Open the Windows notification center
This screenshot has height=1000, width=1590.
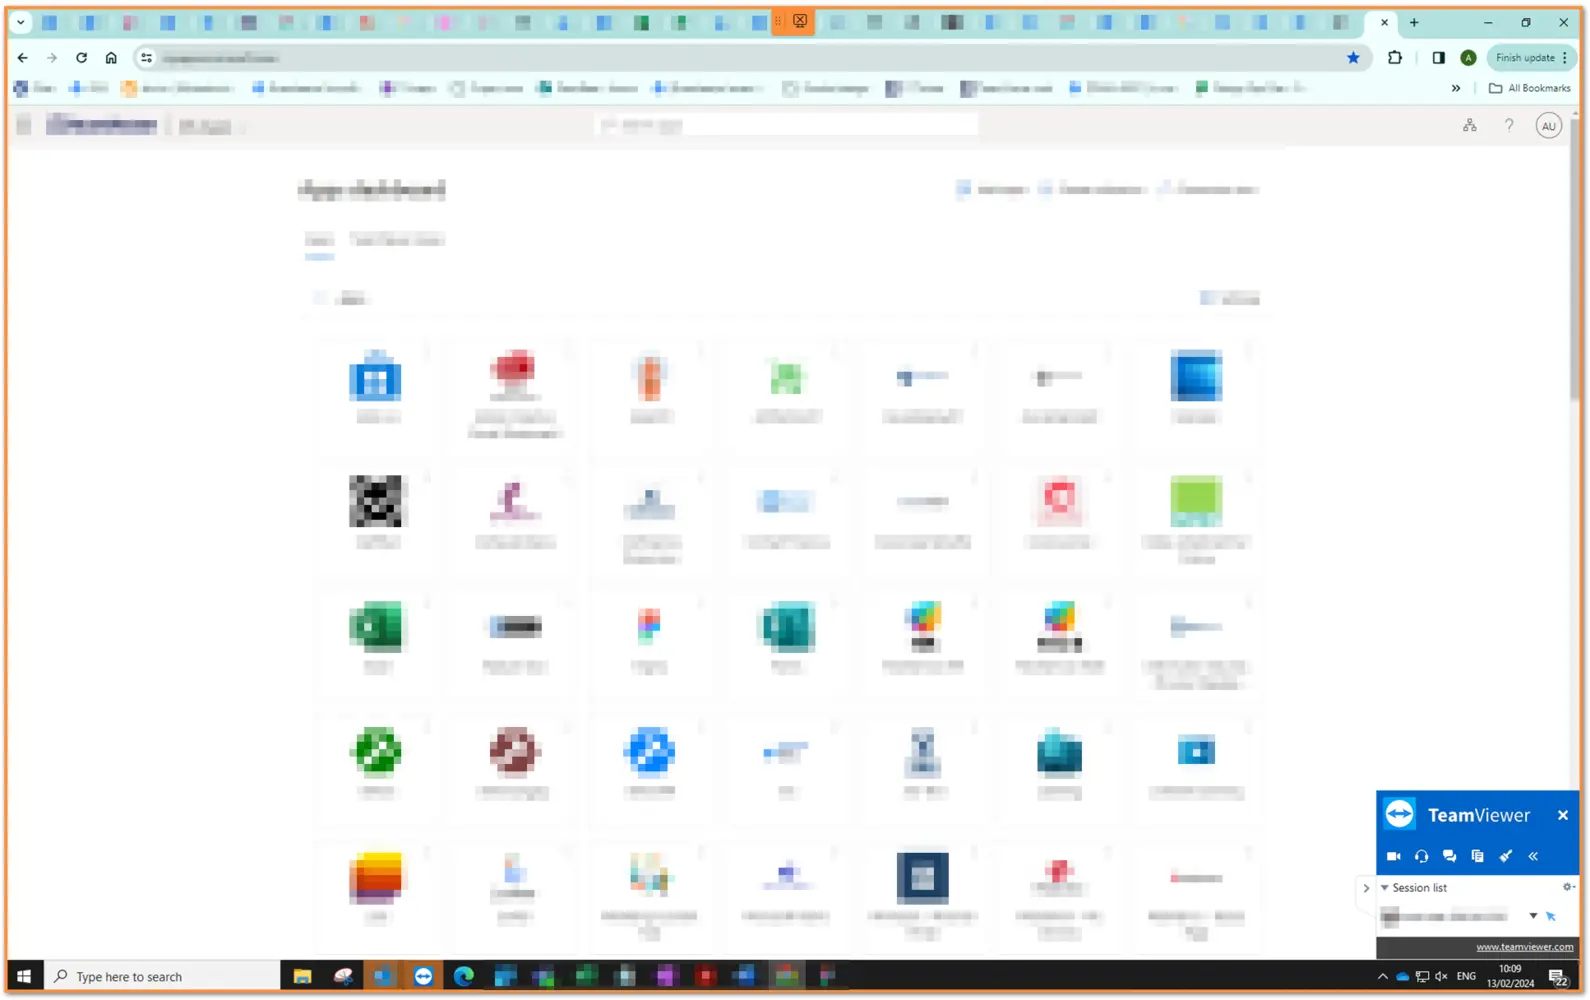(x=1558, y=976)
